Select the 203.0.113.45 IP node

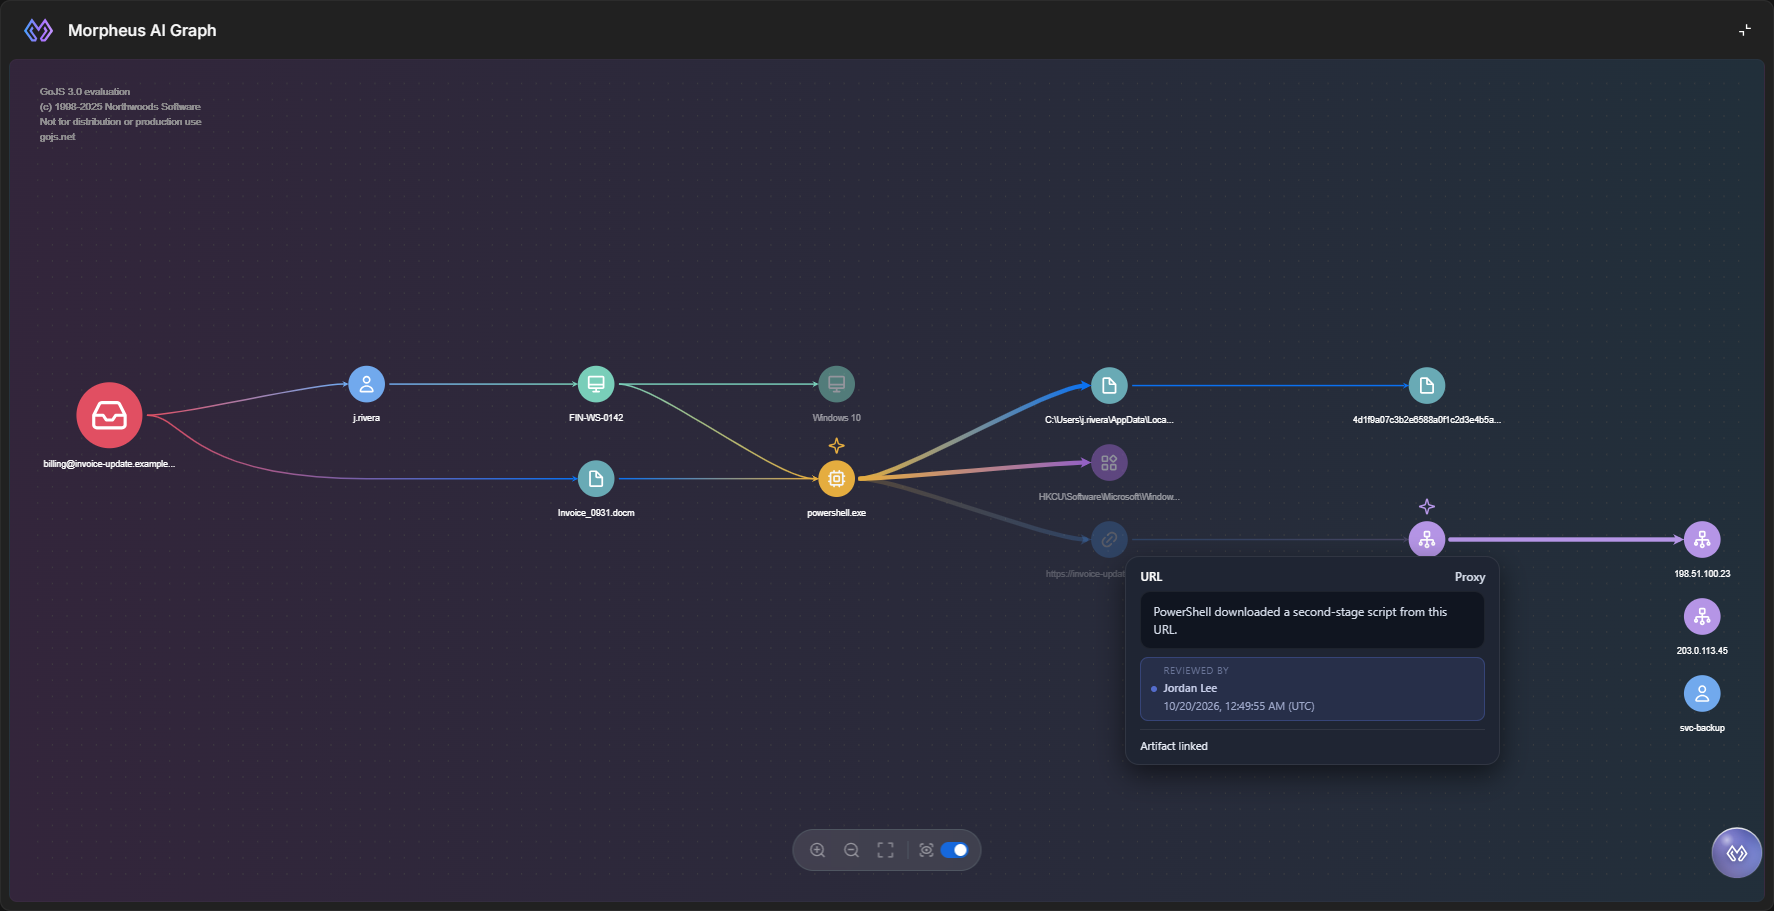1702,617
